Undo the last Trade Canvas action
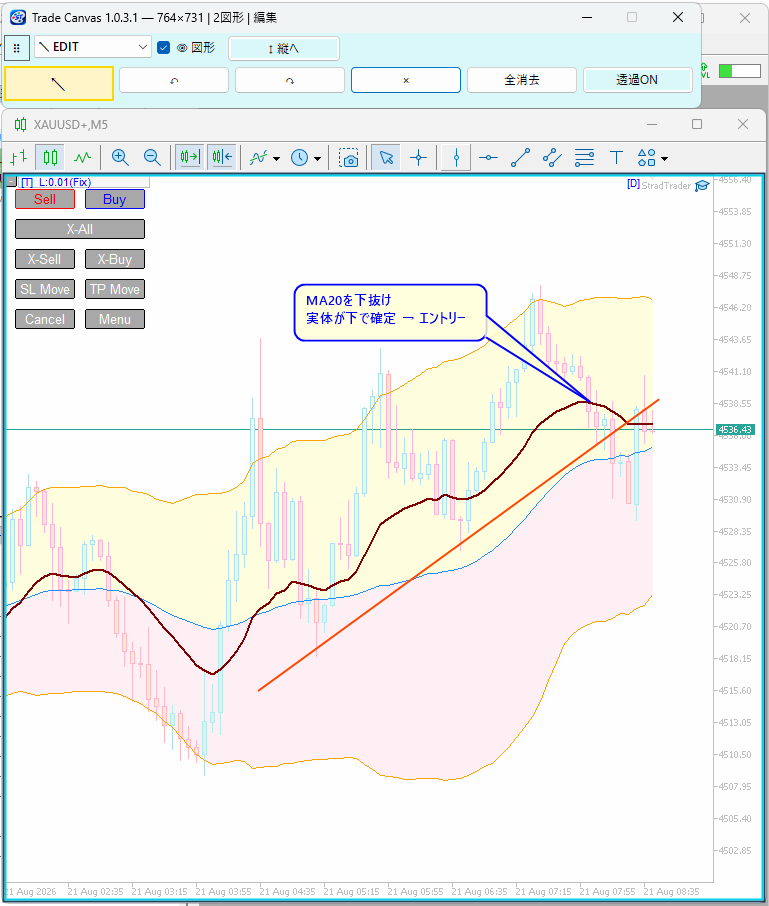The image size is (769, 906). tap(174, 80)
